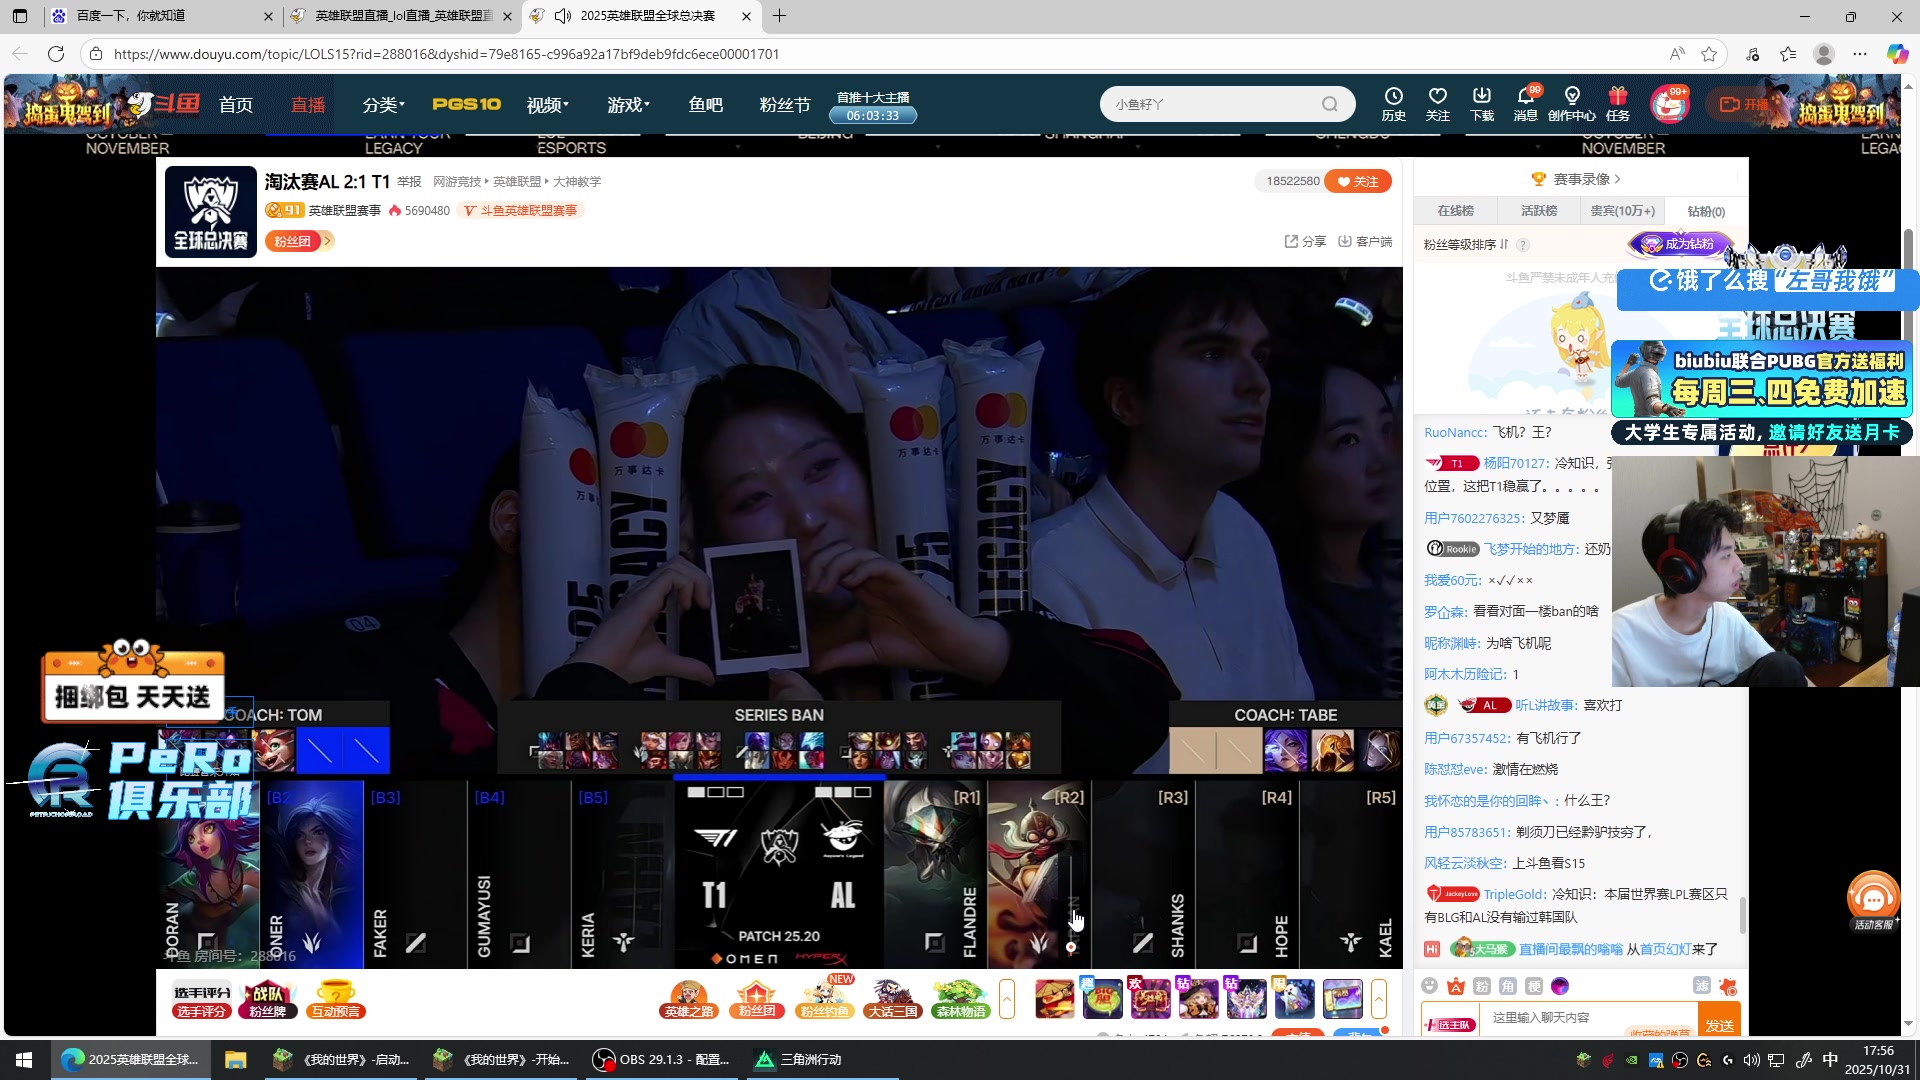Switch to the 活跃榜 tab

[x=1539, y=211]
